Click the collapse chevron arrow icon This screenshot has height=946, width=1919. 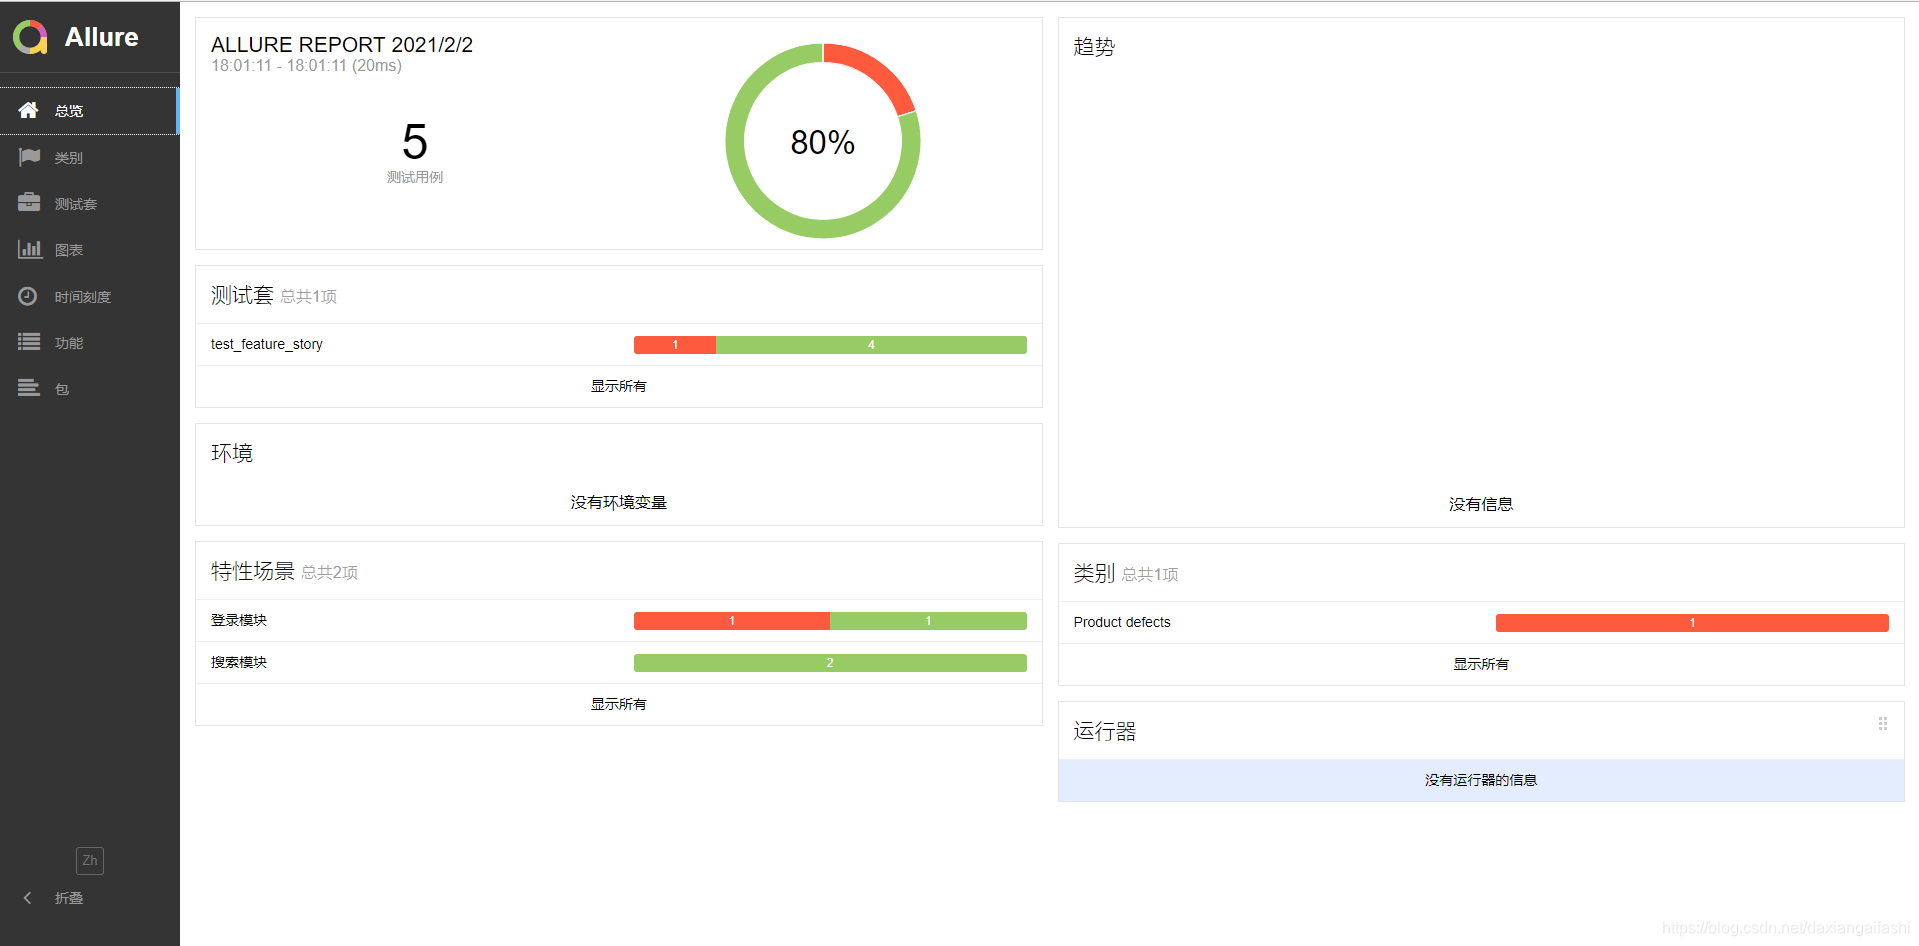pyautogui.click(x=28, y=898)
